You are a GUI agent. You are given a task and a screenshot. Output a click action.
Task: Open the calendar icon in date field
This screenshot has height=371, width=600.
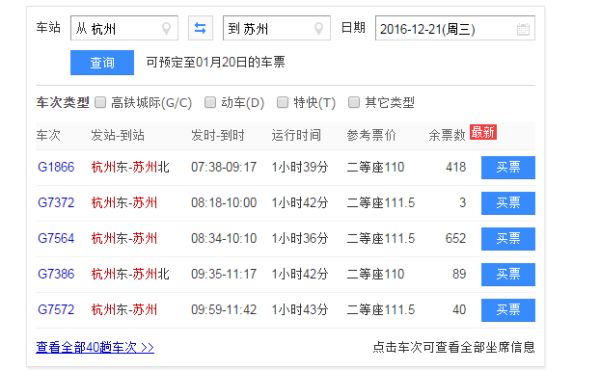(x=523, y=29)
